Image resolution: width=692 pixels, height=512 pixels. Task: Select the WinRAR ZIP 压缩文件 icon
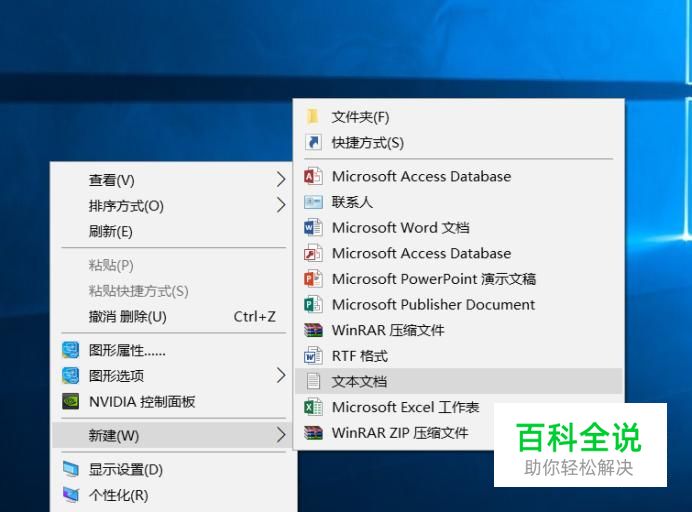pos(313,433)
